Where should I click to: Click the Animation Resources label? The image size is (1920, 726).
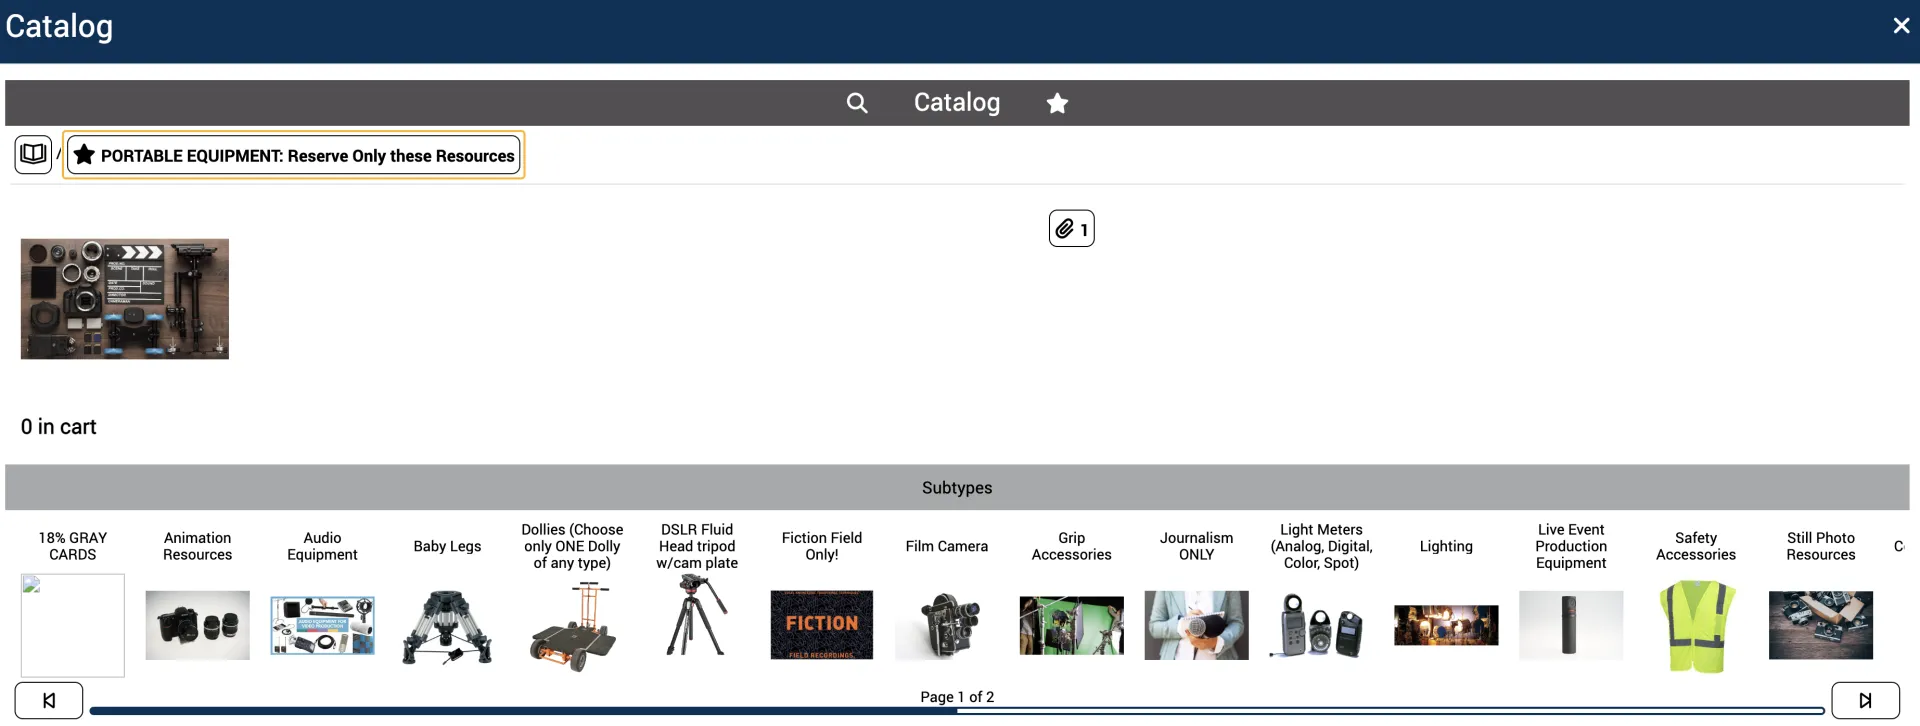(x=197, y=546)
